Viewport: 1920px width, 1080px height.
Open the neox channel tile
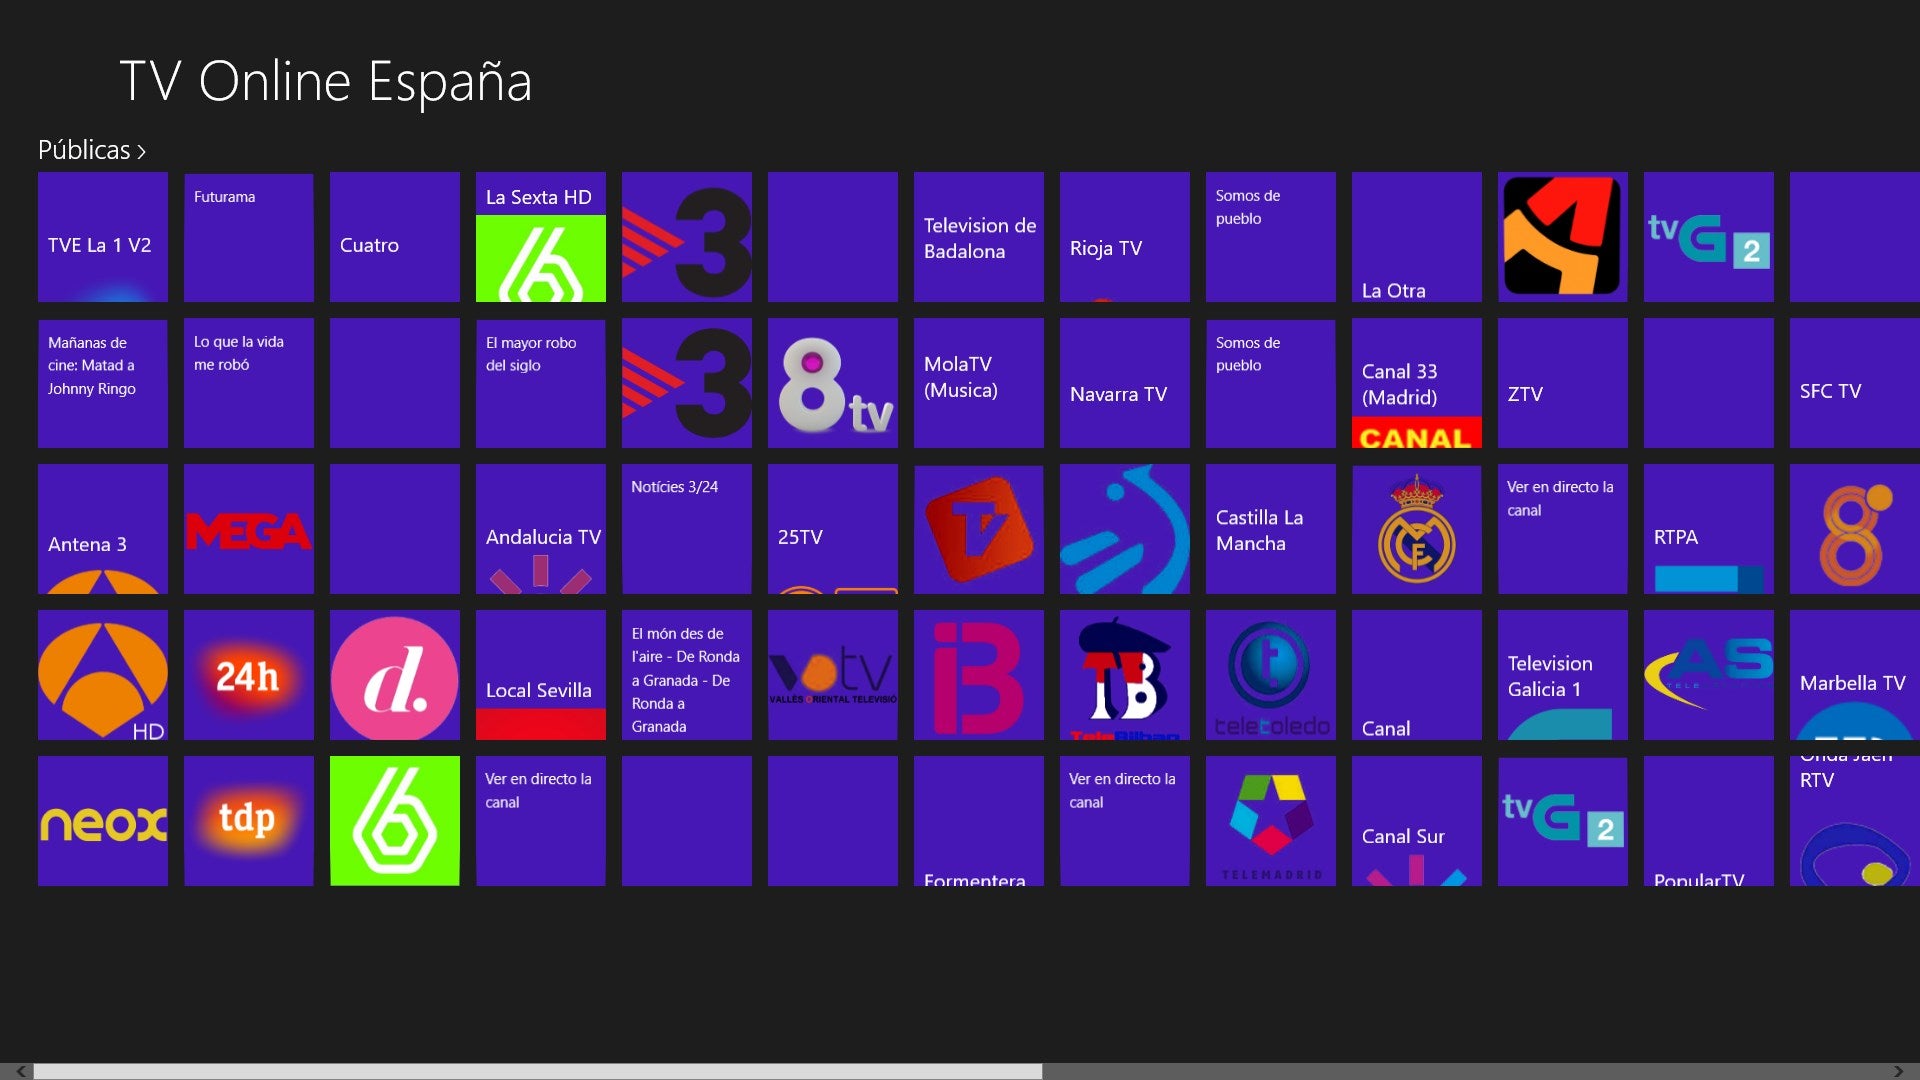point(103,821)
